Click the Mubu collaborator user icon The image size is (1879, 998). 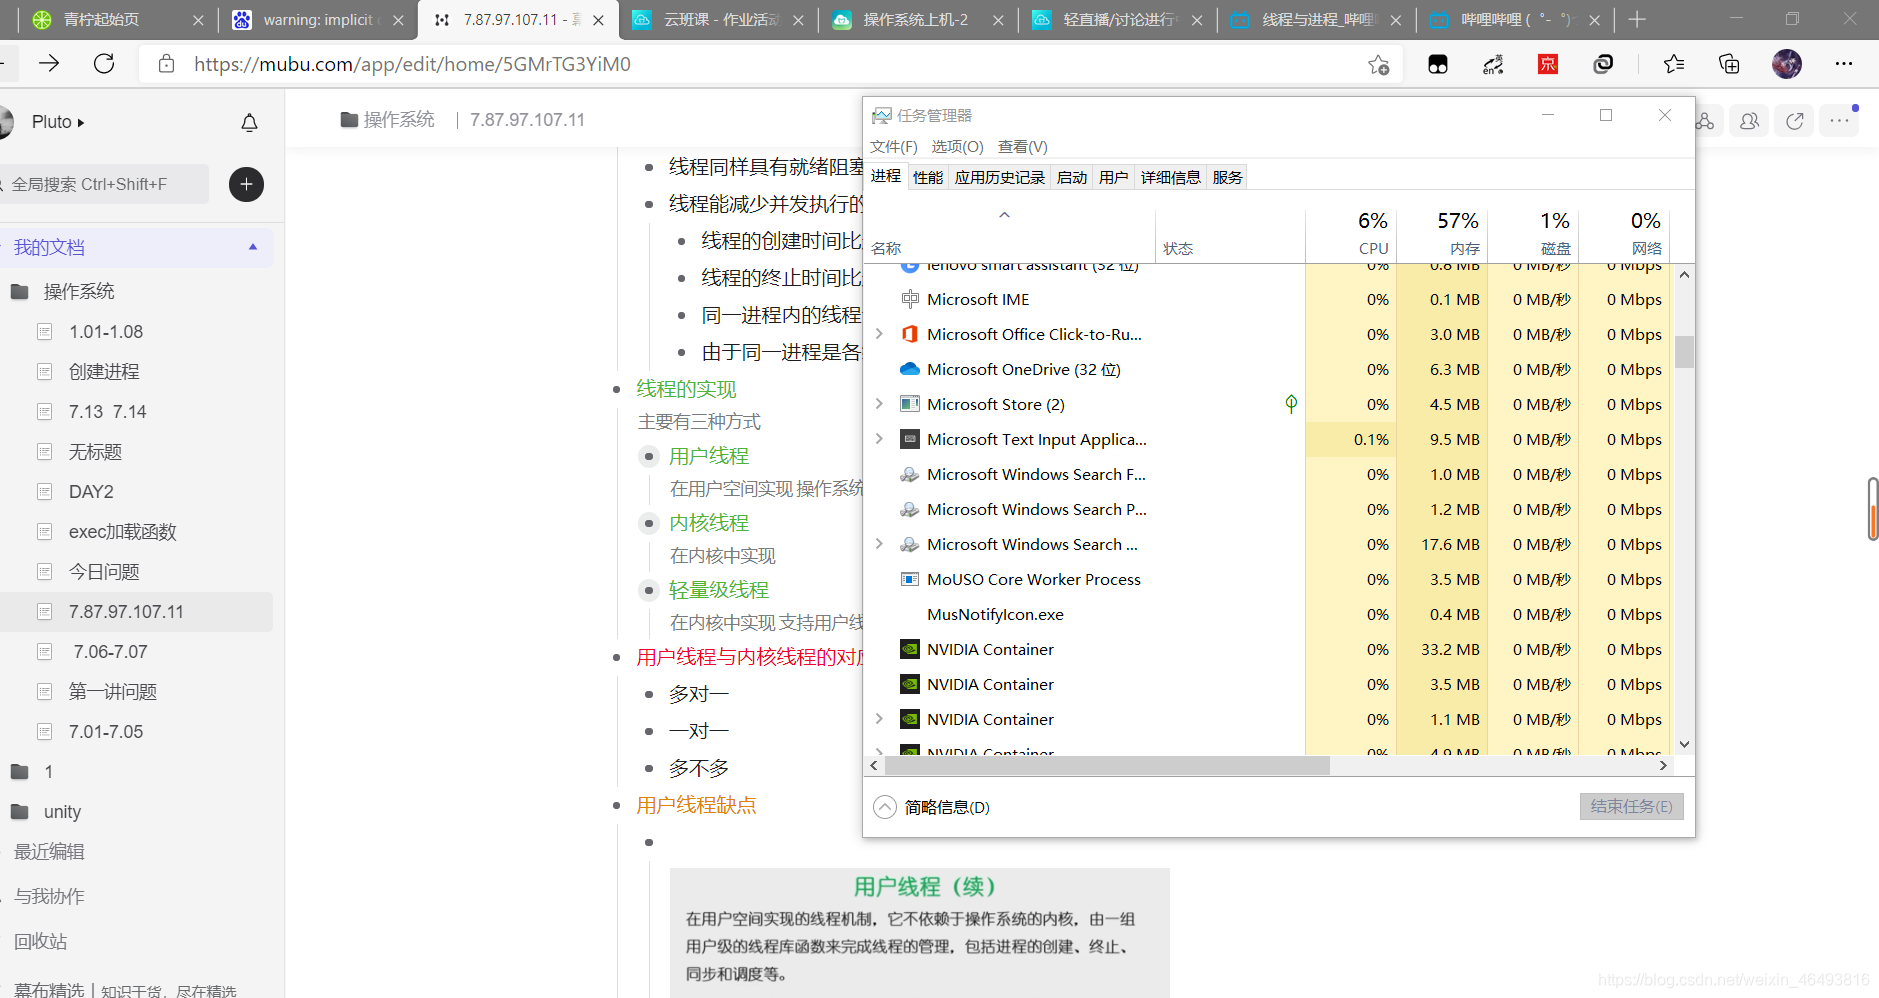(x=1749, y=121)
